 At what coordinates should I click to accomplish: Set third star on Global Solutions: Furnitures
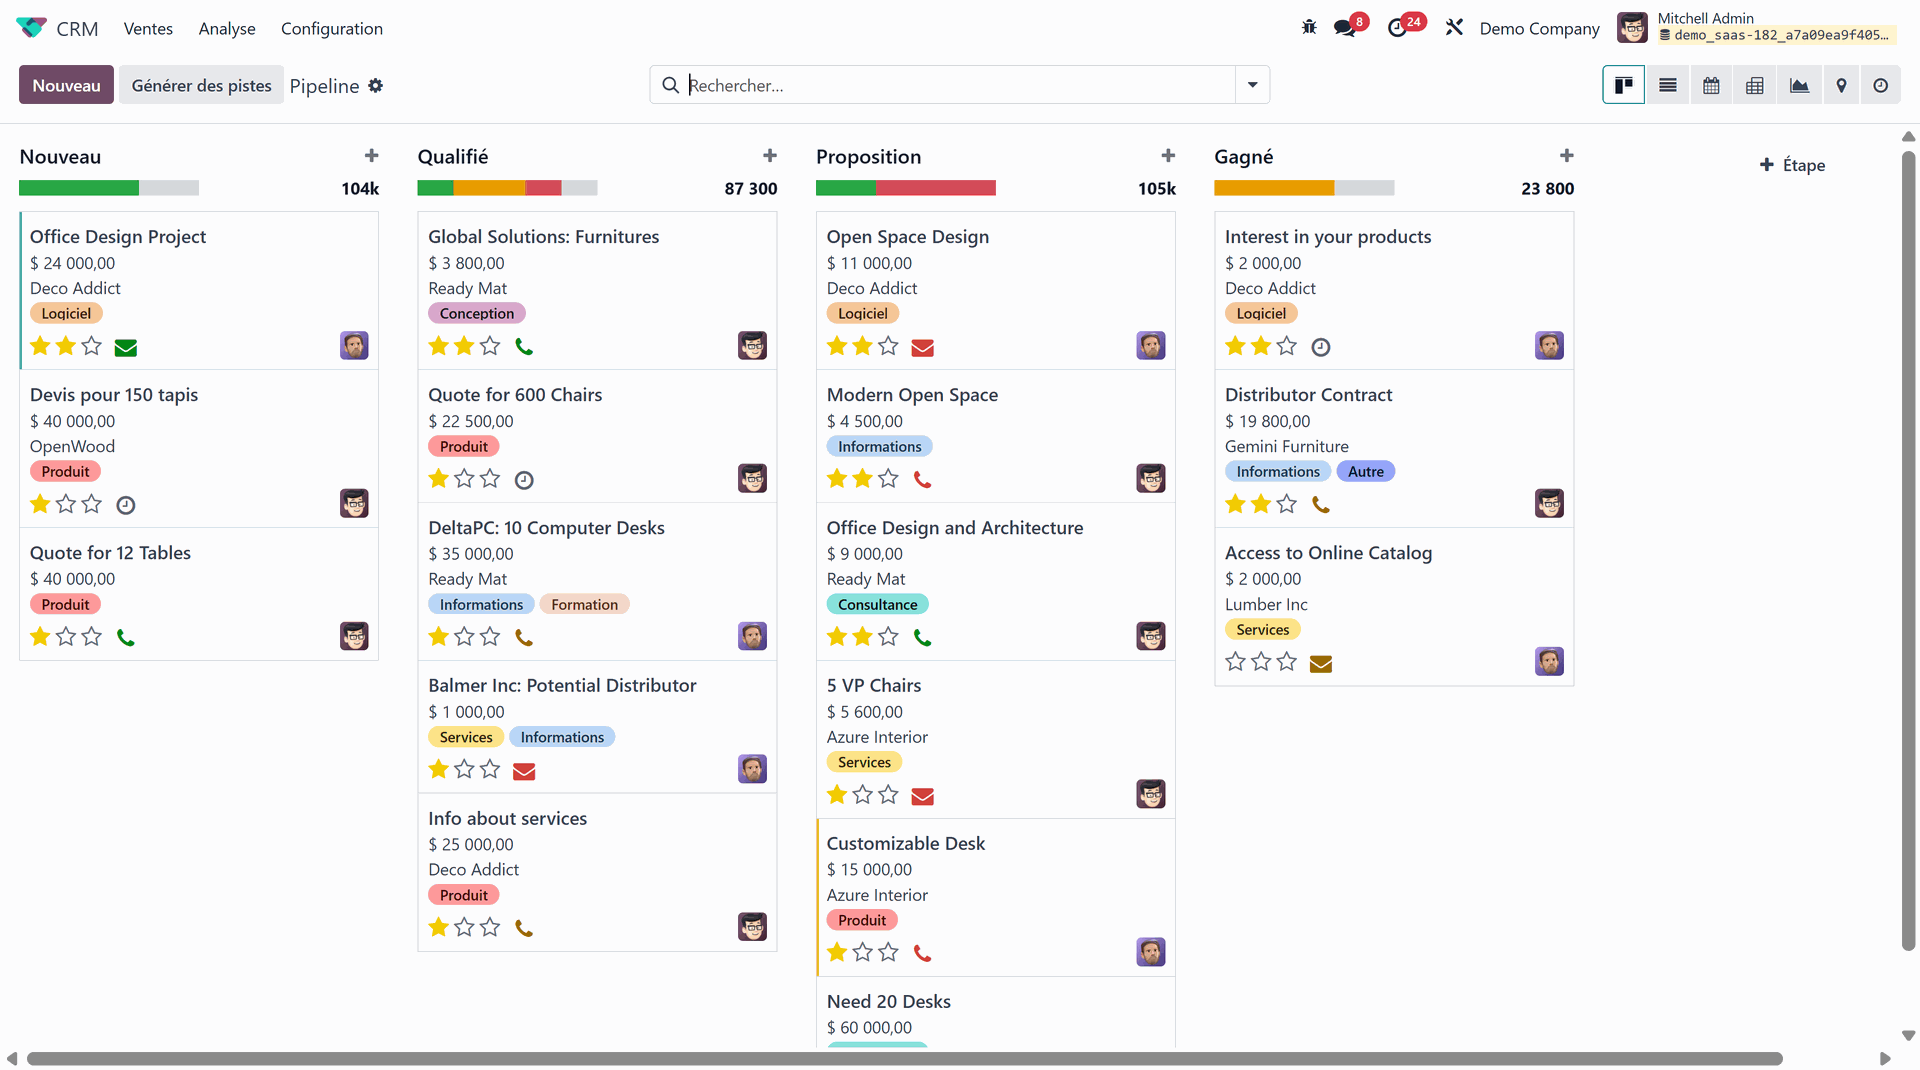pos(490,346)
